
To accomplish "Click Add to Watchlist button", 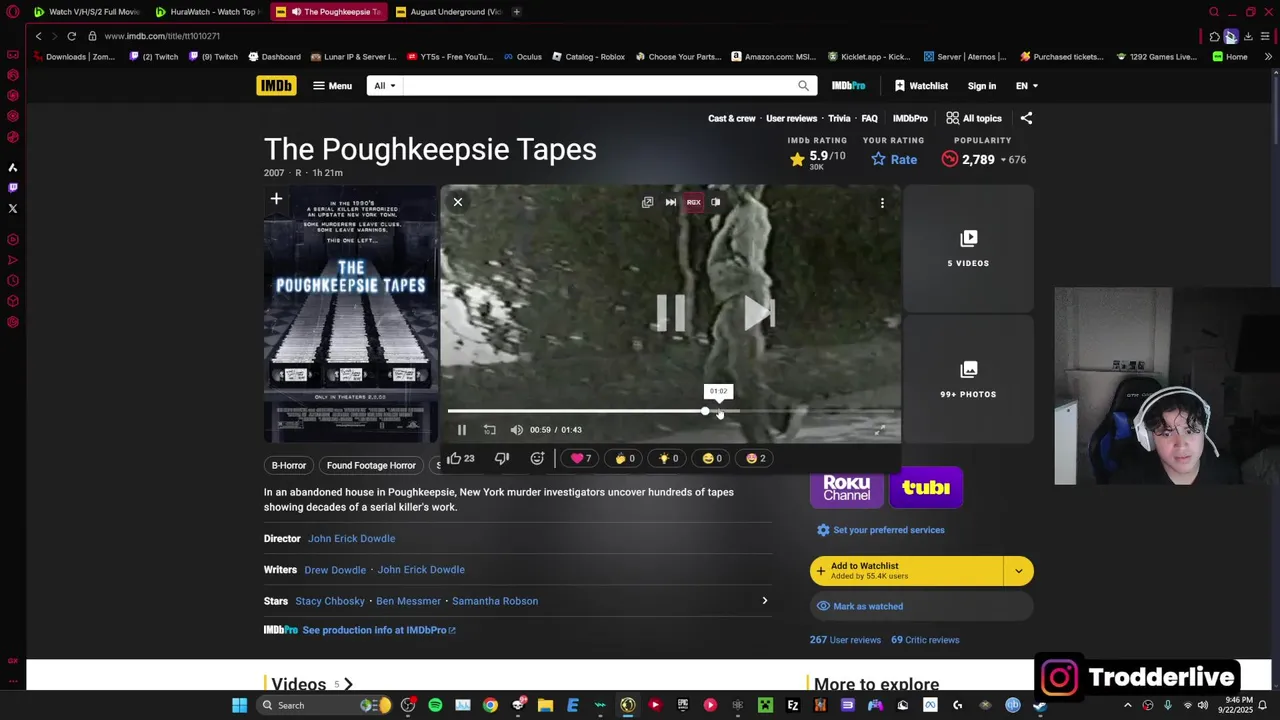I will (906, 571).
